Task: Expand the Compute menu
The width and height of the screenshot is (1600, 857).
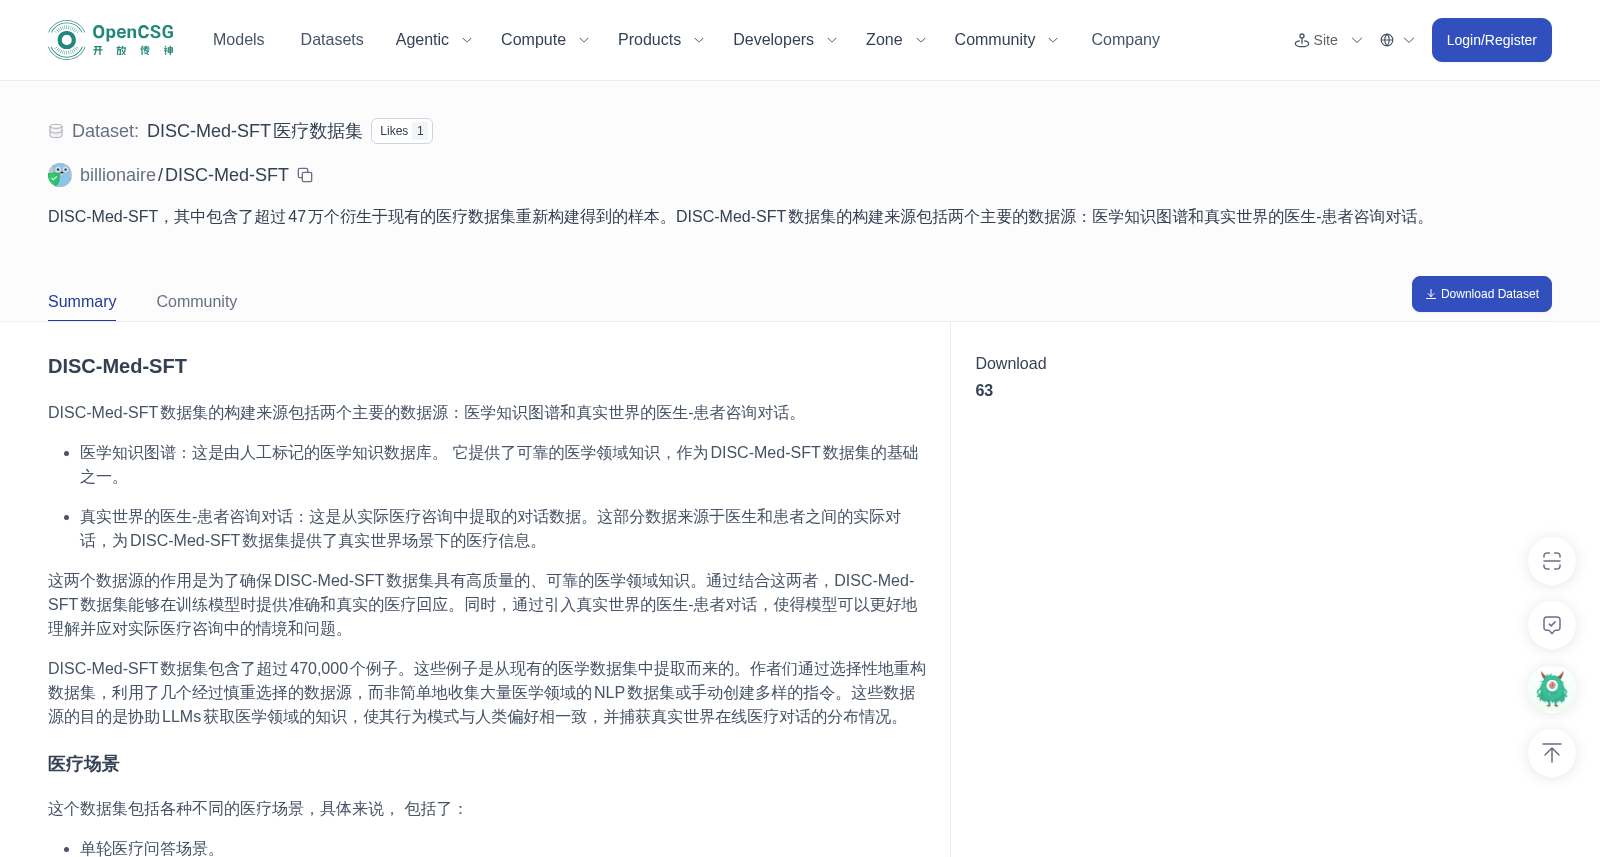Action: [x=545, y=40]
